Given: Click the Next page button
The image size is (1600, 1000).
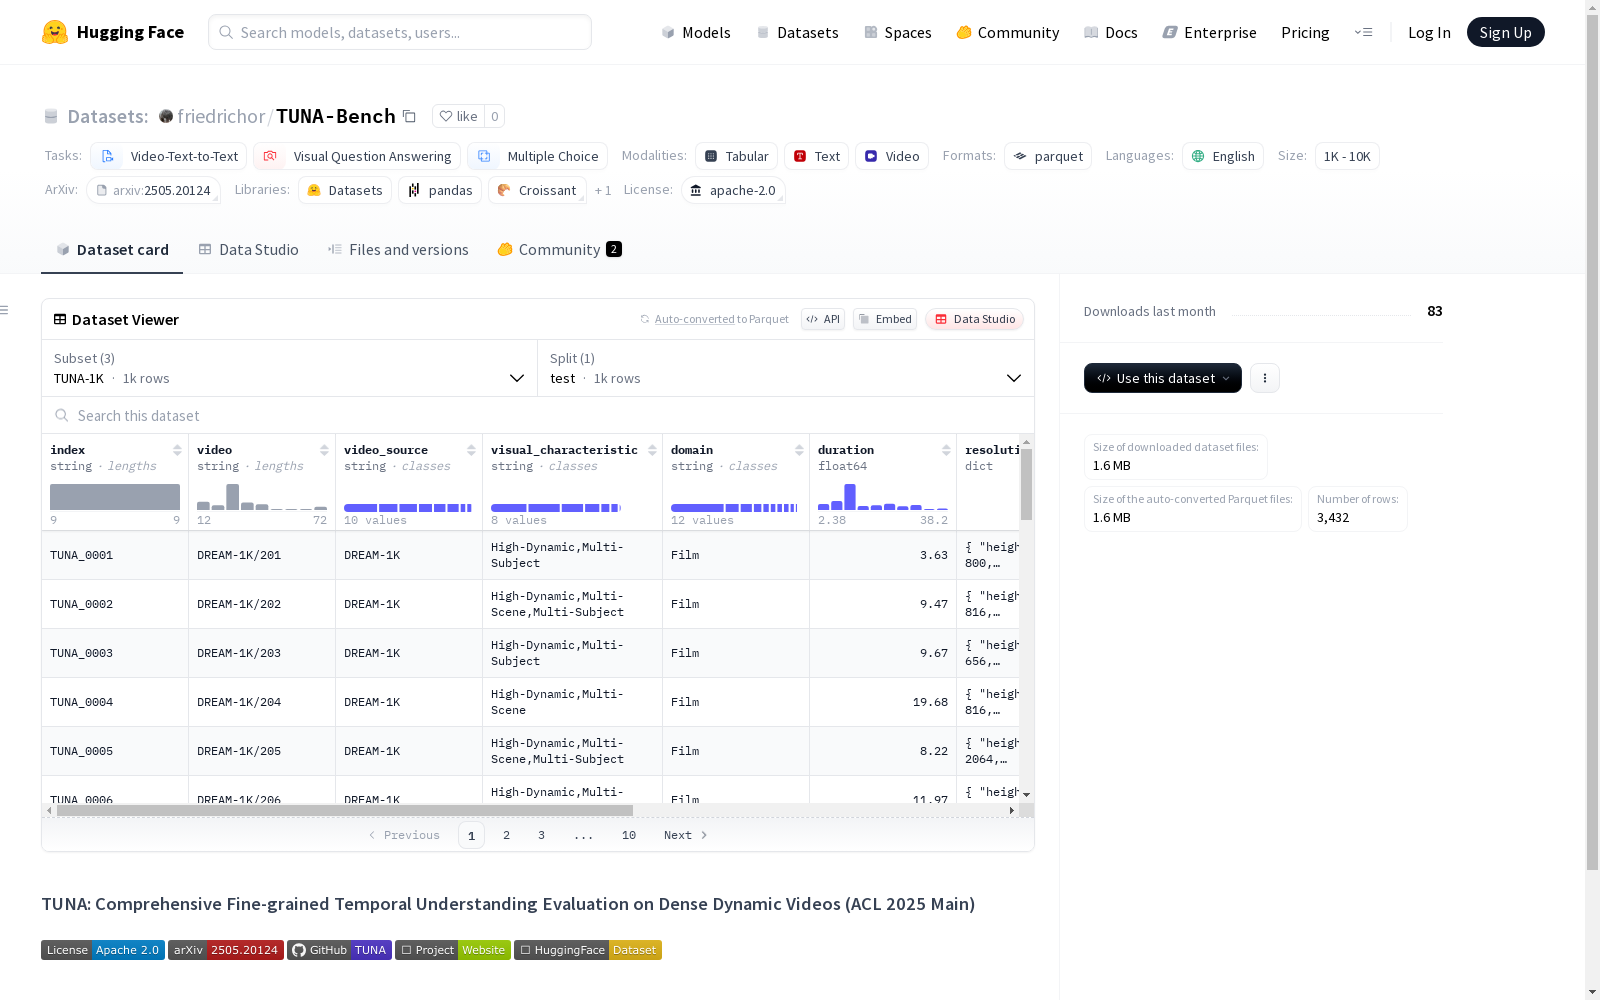Looking at the screenshot, I should pos(686,835).
